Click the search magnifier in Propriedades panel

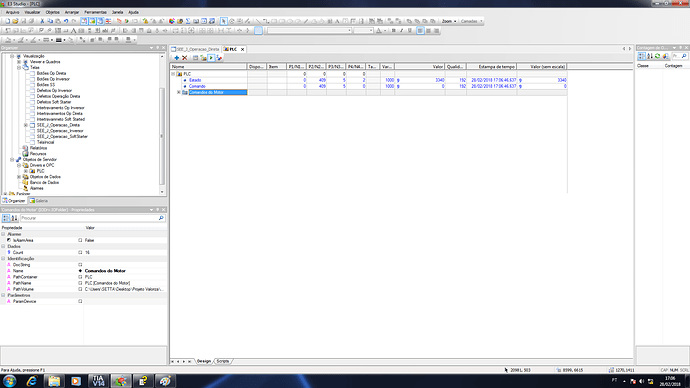[x=161, y=218]
